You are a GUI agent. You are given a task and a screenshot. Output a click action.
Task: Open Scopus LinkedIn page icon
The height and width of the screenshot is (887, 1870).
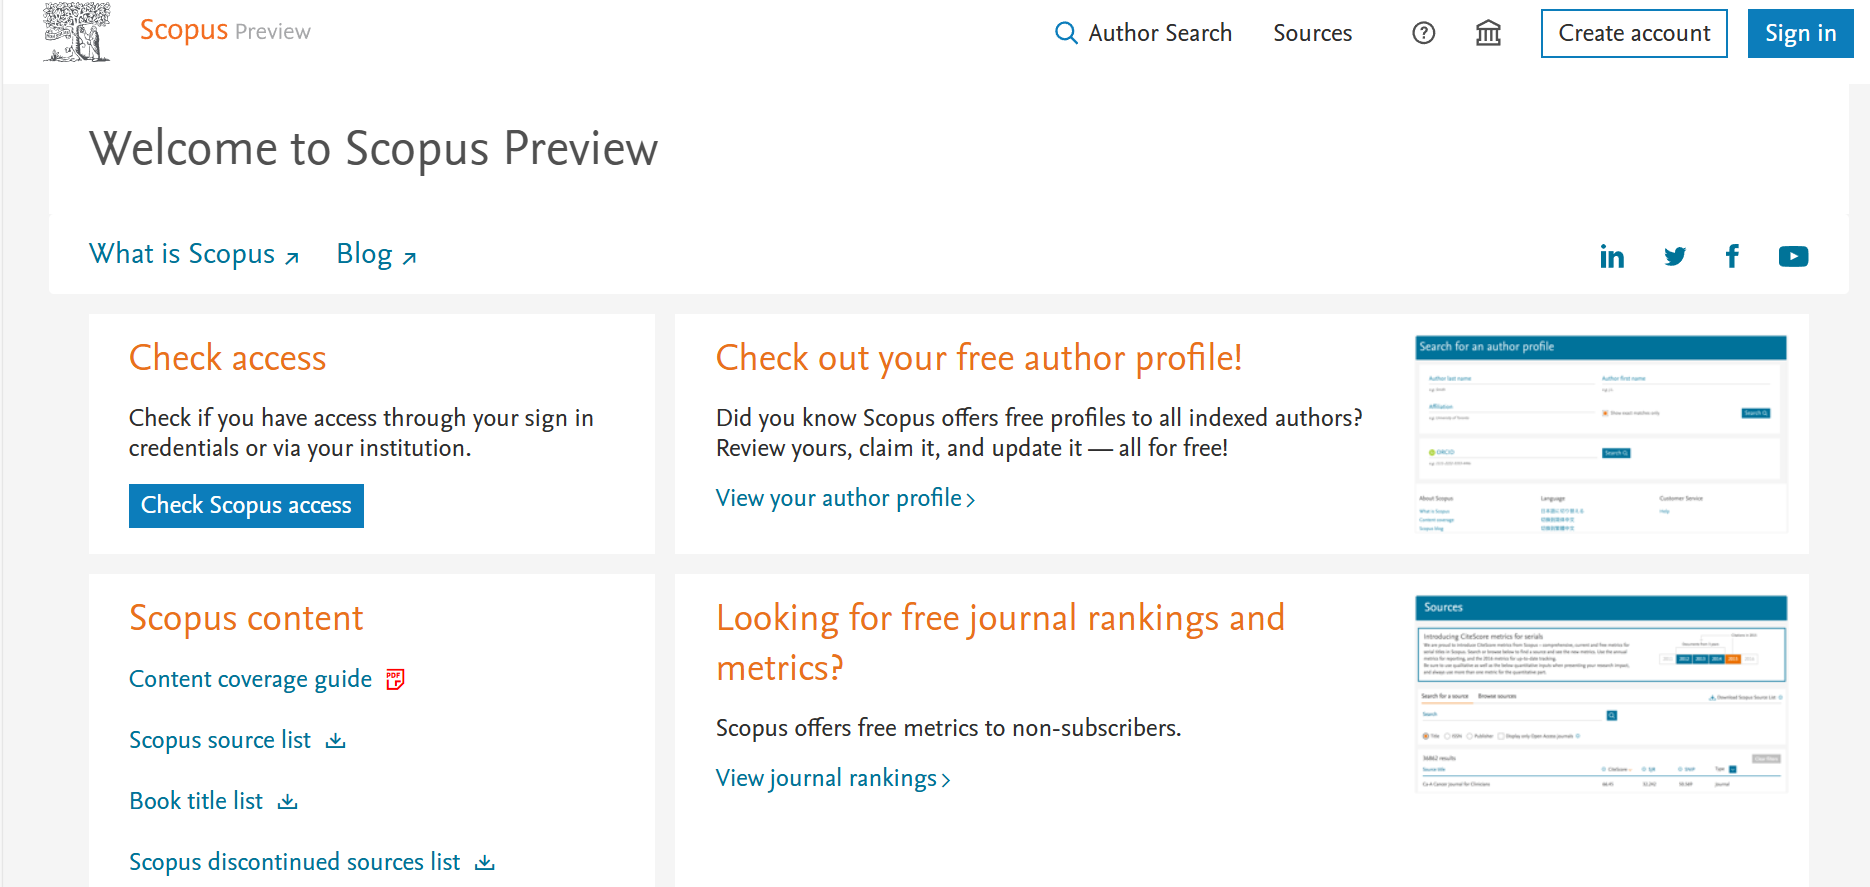pos(1611,257)
